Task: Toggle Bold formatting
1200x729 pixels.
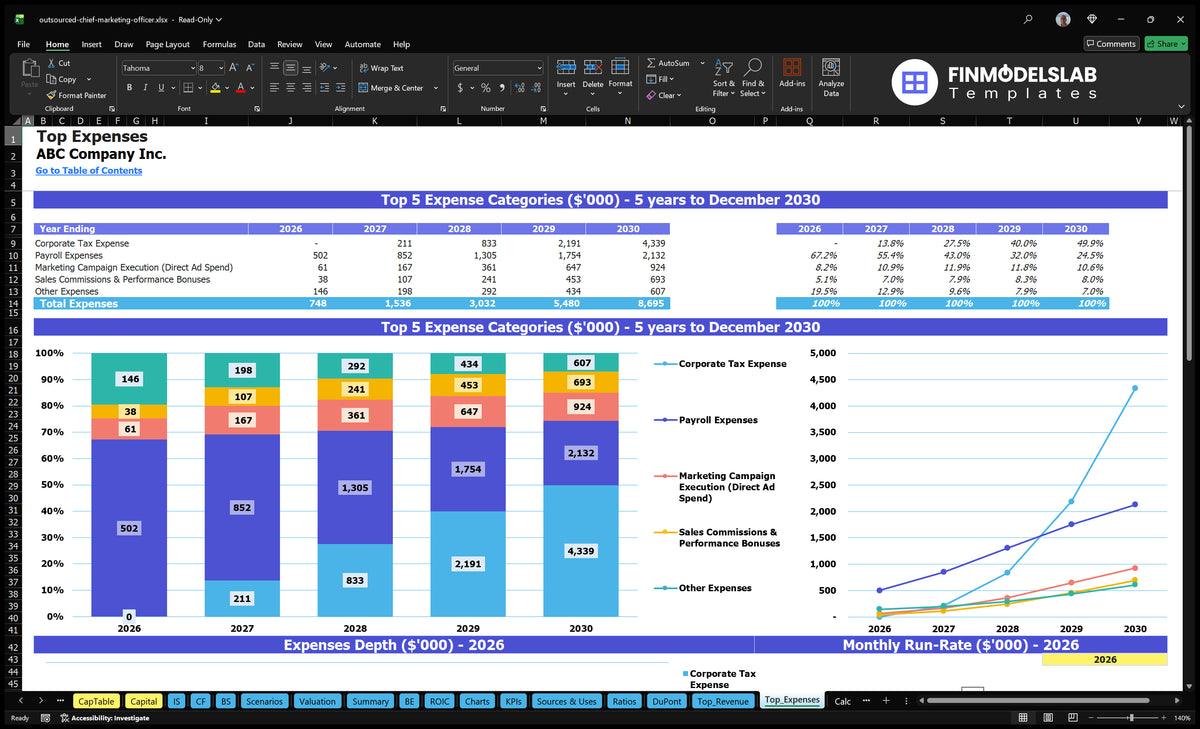Action: click(129, 88)
